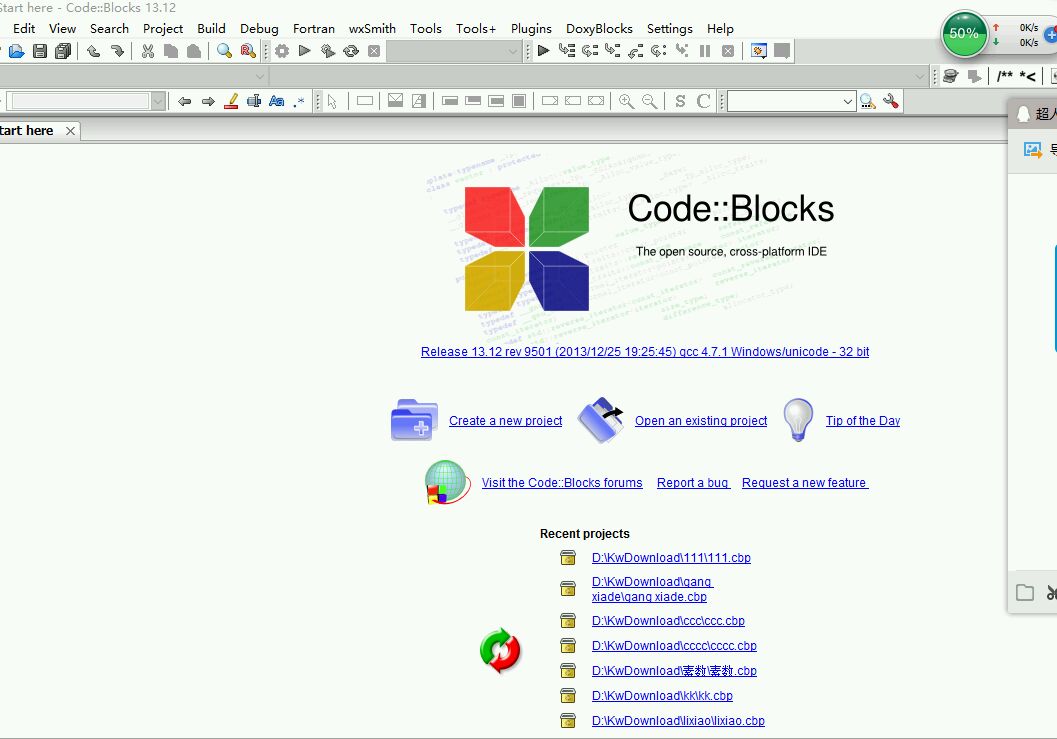Toggle the regular expression search option
This screenshot has width=1057, height=739.
point(299,101)
